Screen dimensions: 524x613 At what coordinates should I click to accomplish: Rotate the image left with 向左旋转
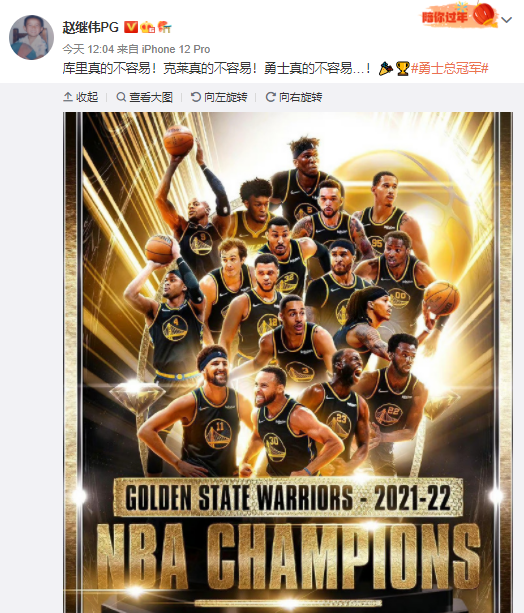point(219,97)
